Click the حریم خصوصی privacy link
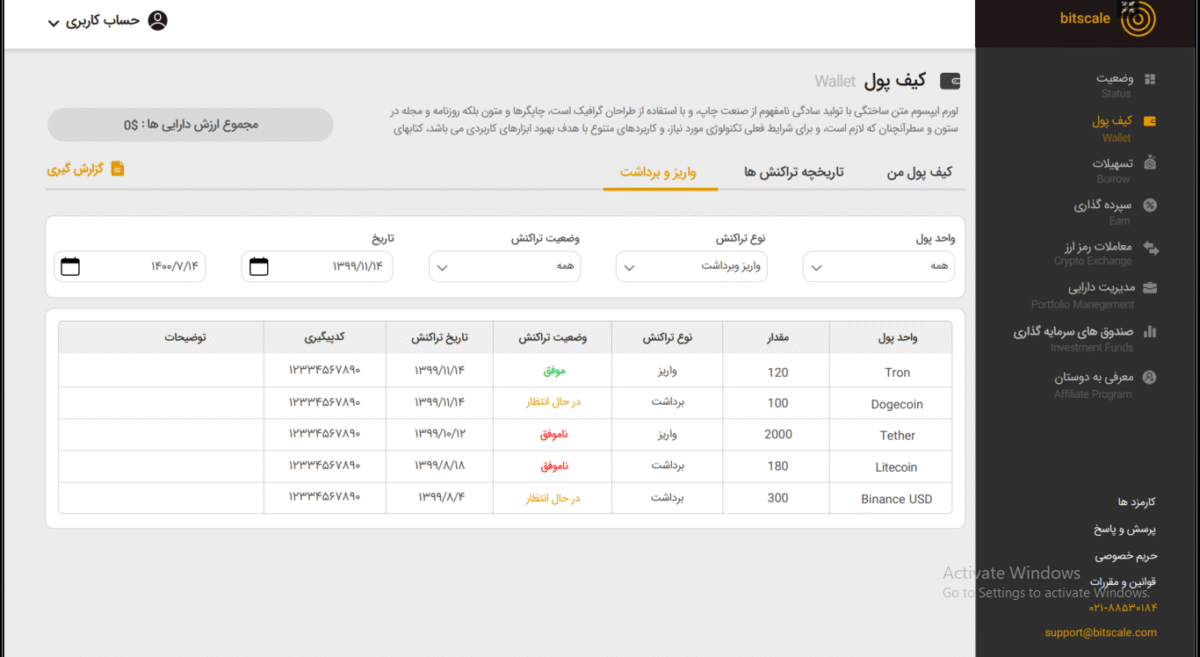This screenshot has height=657, width=1200. pyautogui.click(x=1125, y=555)
